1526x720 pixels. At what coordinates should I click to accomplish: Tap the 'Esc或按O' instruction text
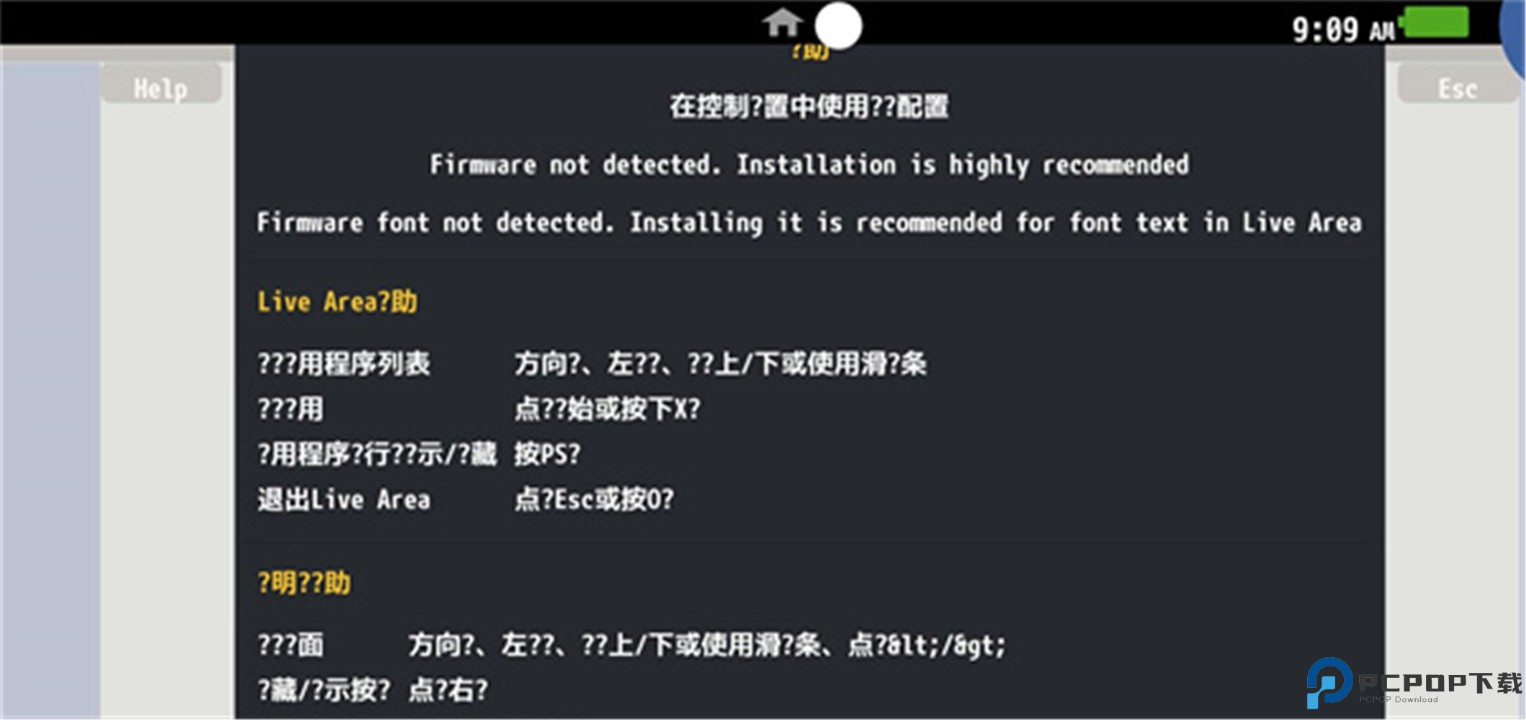click(595, 499)
